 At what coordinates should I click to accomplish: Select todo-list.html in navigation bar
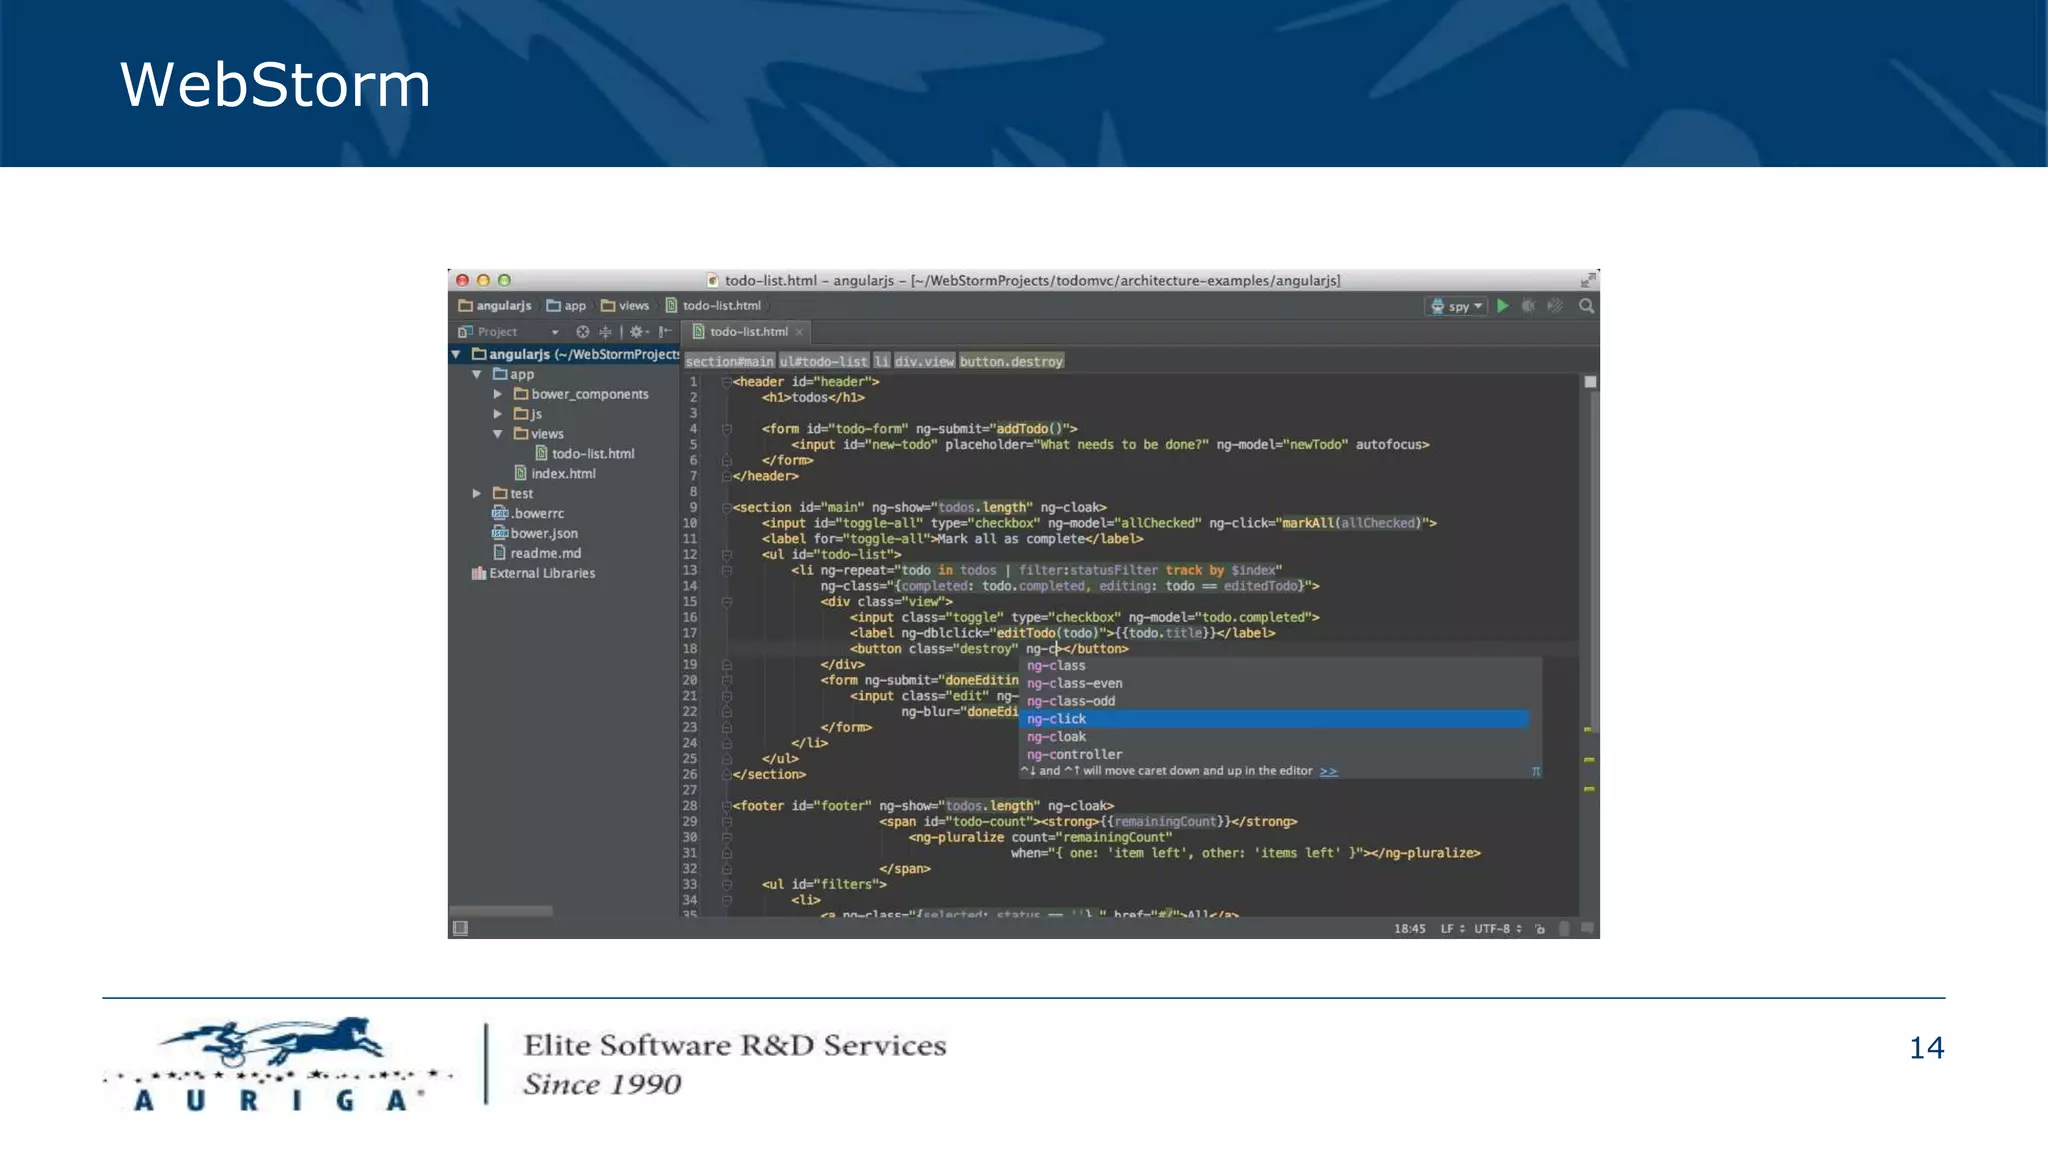(x=714, y=306)
